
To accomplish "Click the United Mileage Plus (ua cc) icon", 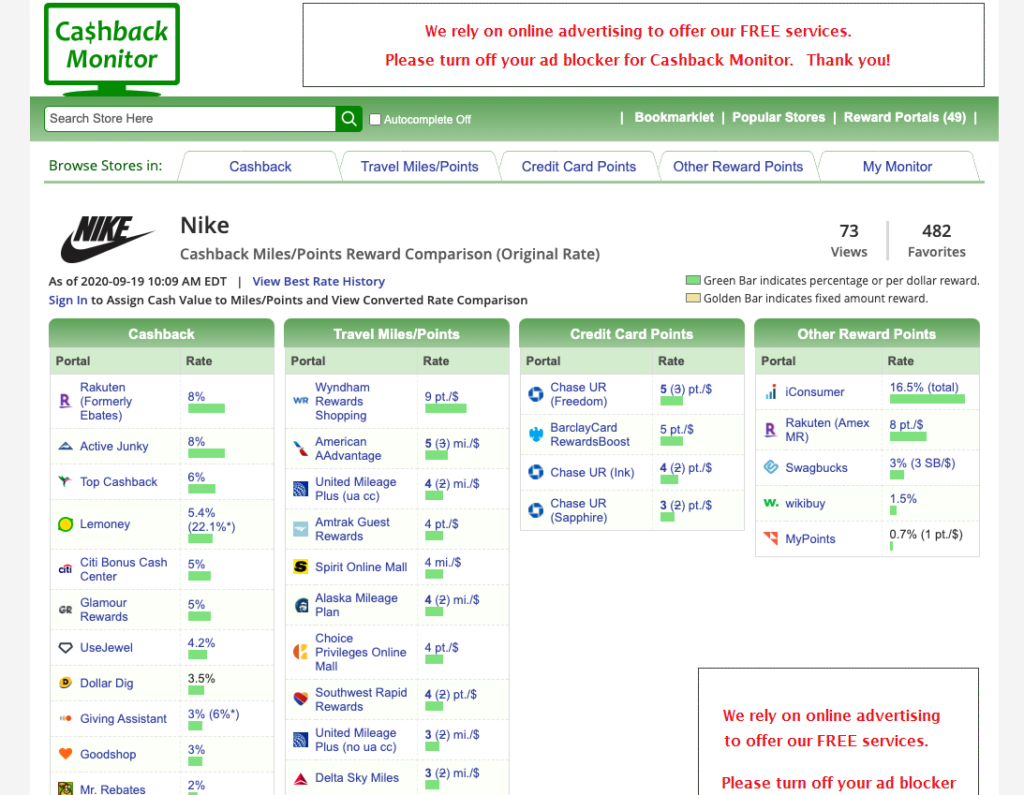I will 300,489.
